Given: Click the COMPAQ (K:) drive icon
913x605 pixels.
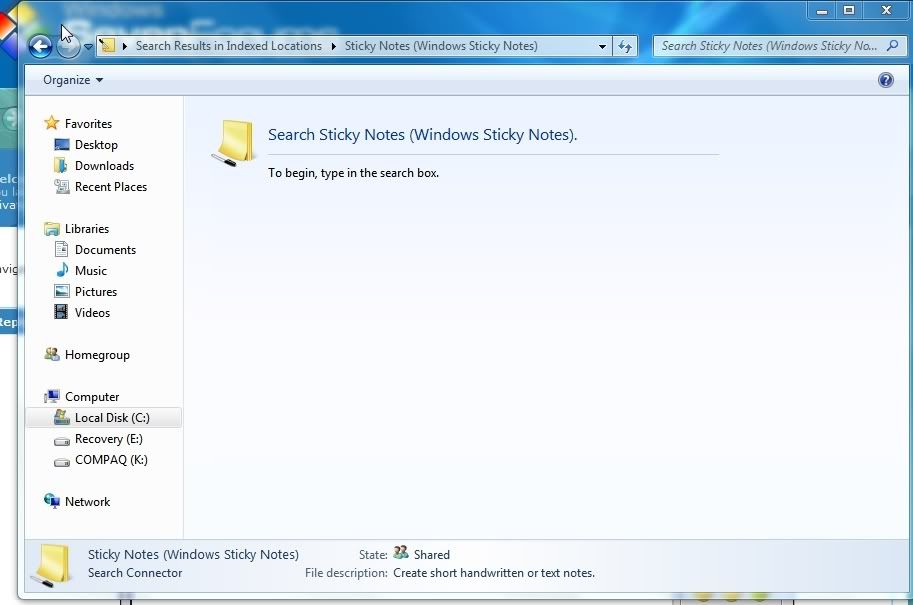Looking at the screenshot, I should click(62, 462).
